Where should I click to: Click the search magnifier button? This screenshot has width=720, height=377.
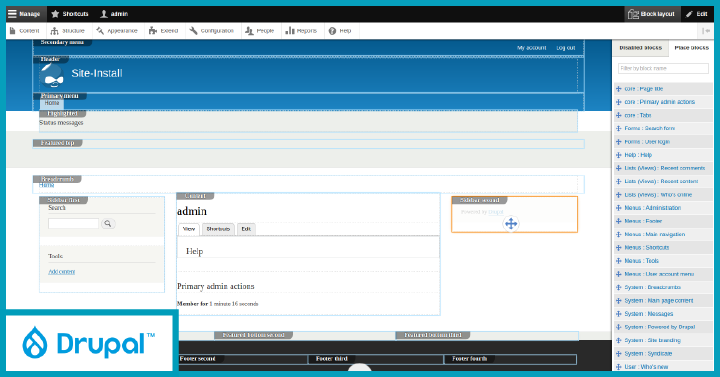tap(107, 224)
